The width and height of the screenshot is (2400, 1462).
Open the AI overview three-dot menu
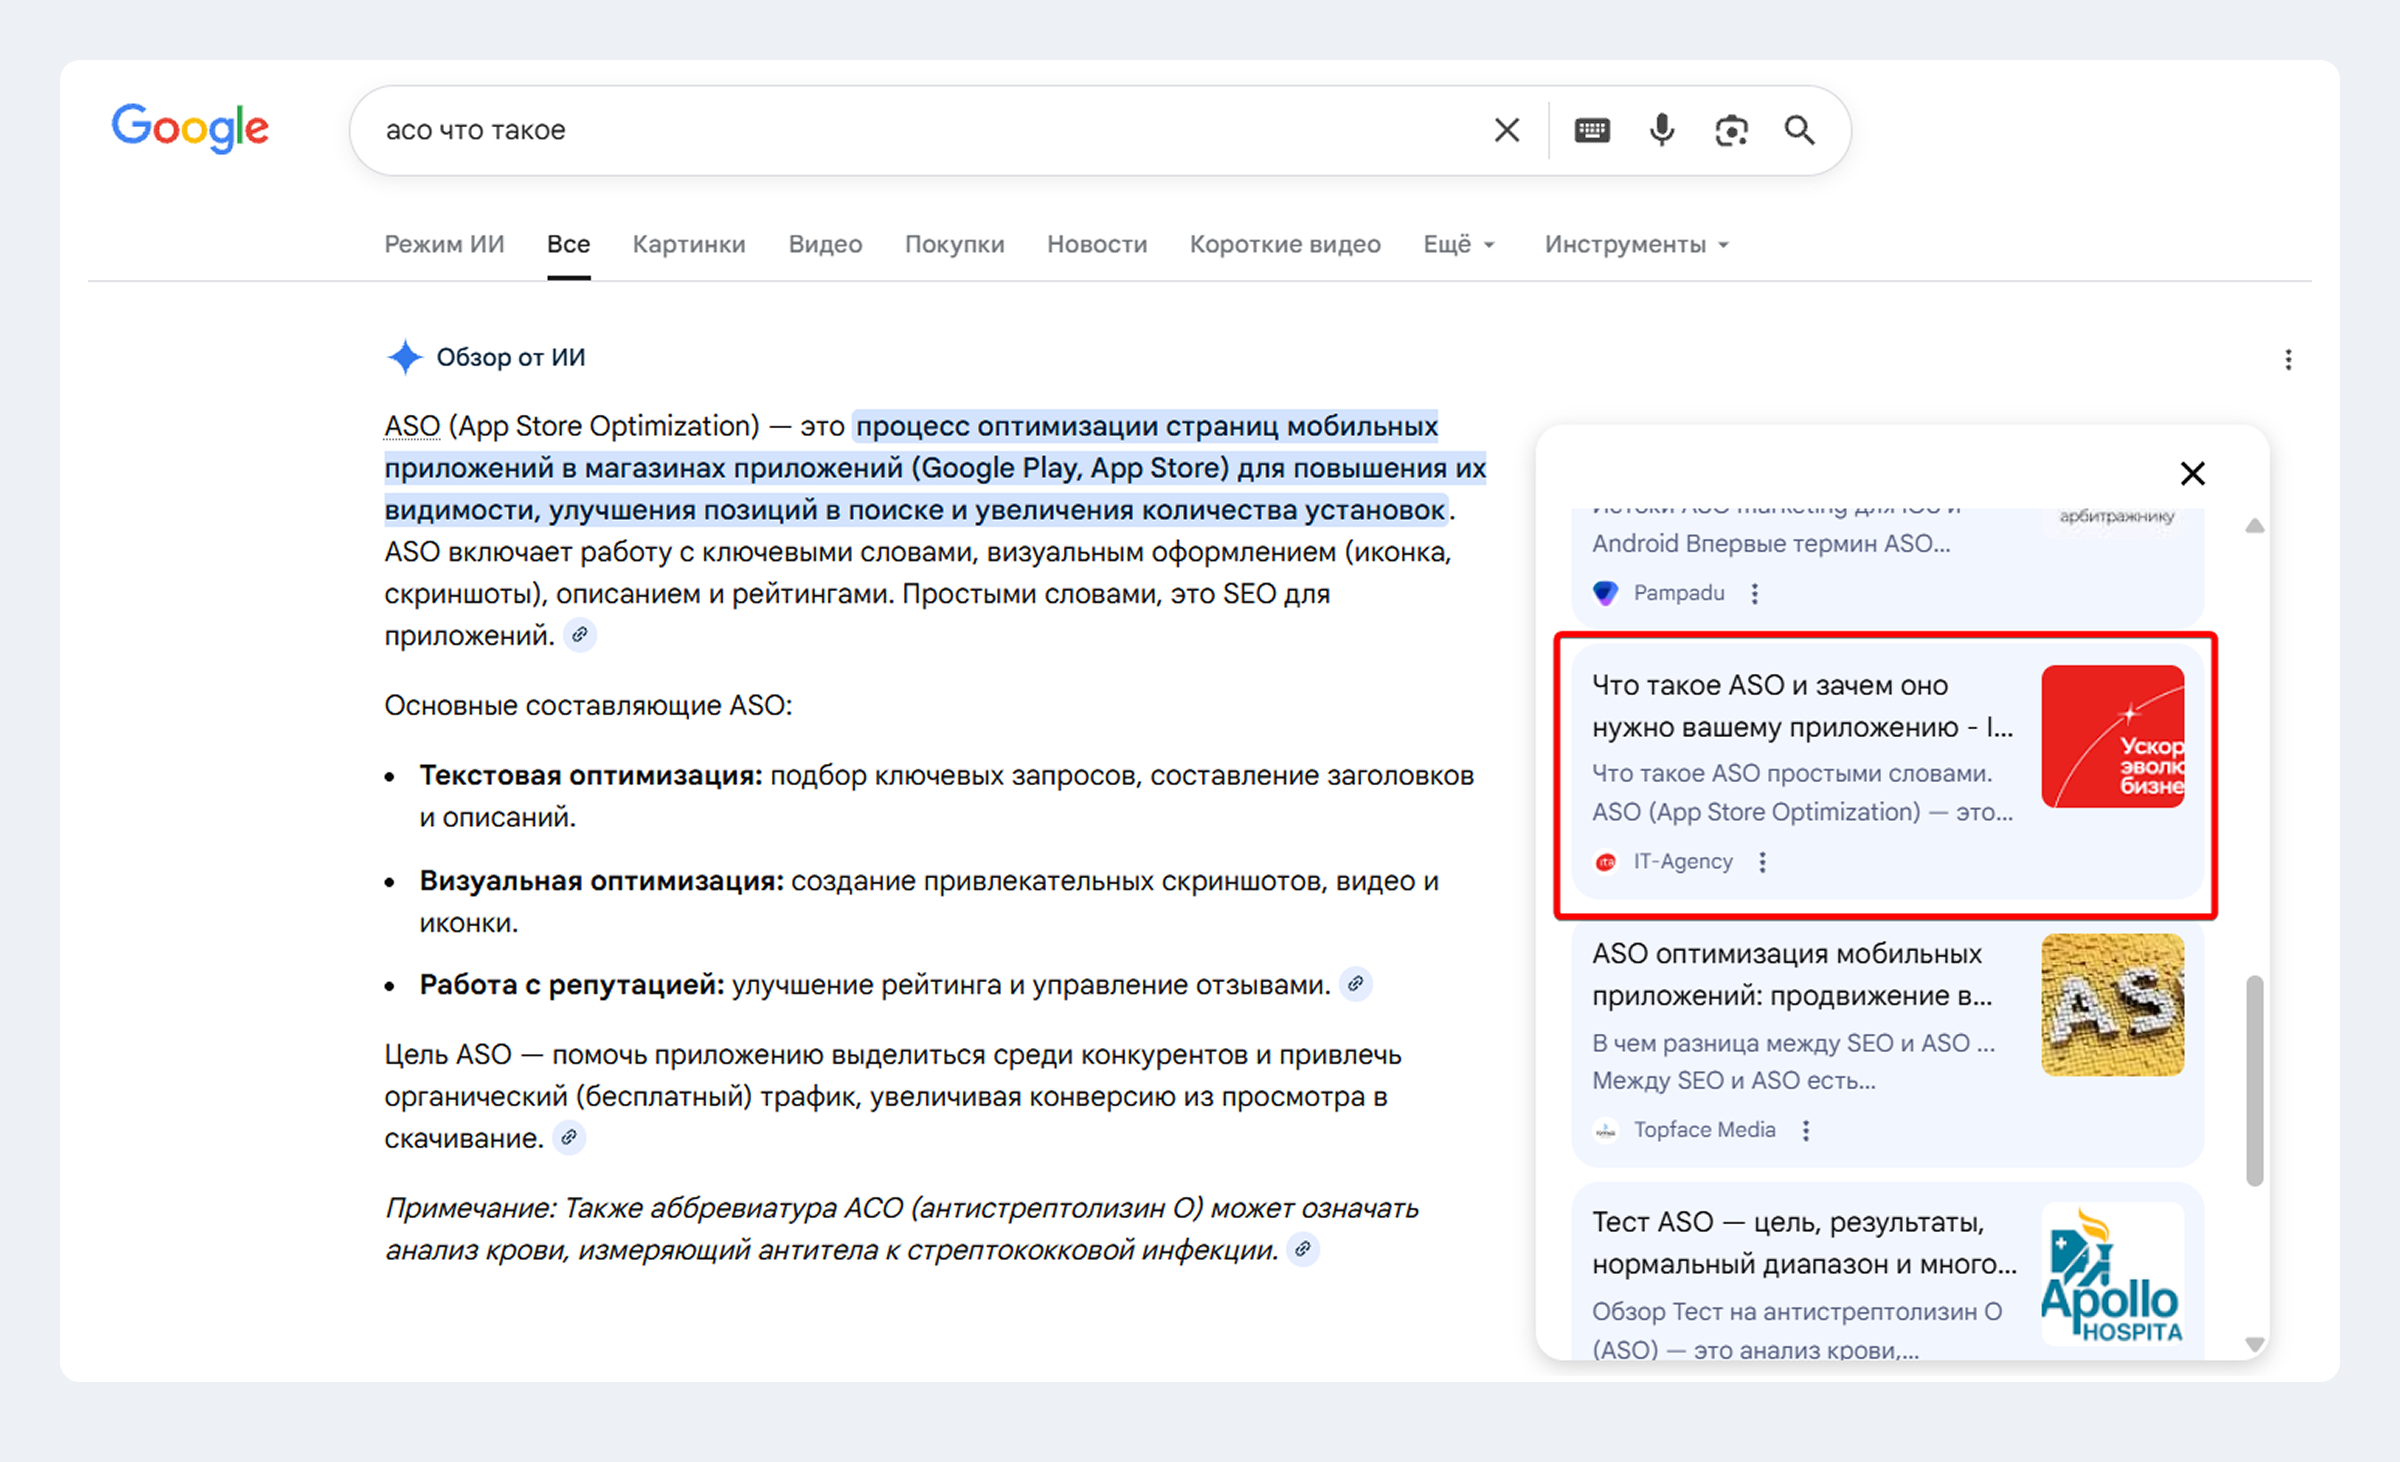2288,359
